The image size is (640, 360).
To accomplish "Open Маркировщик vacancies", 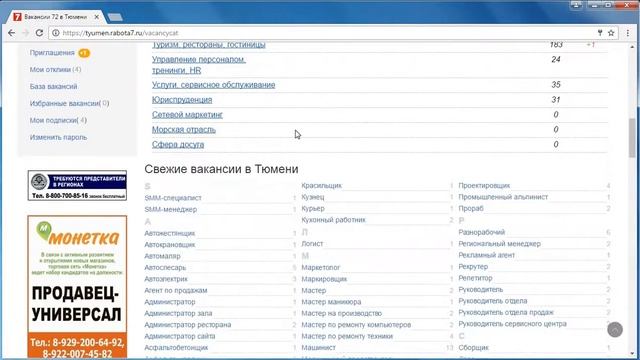I will coord(324,279).
